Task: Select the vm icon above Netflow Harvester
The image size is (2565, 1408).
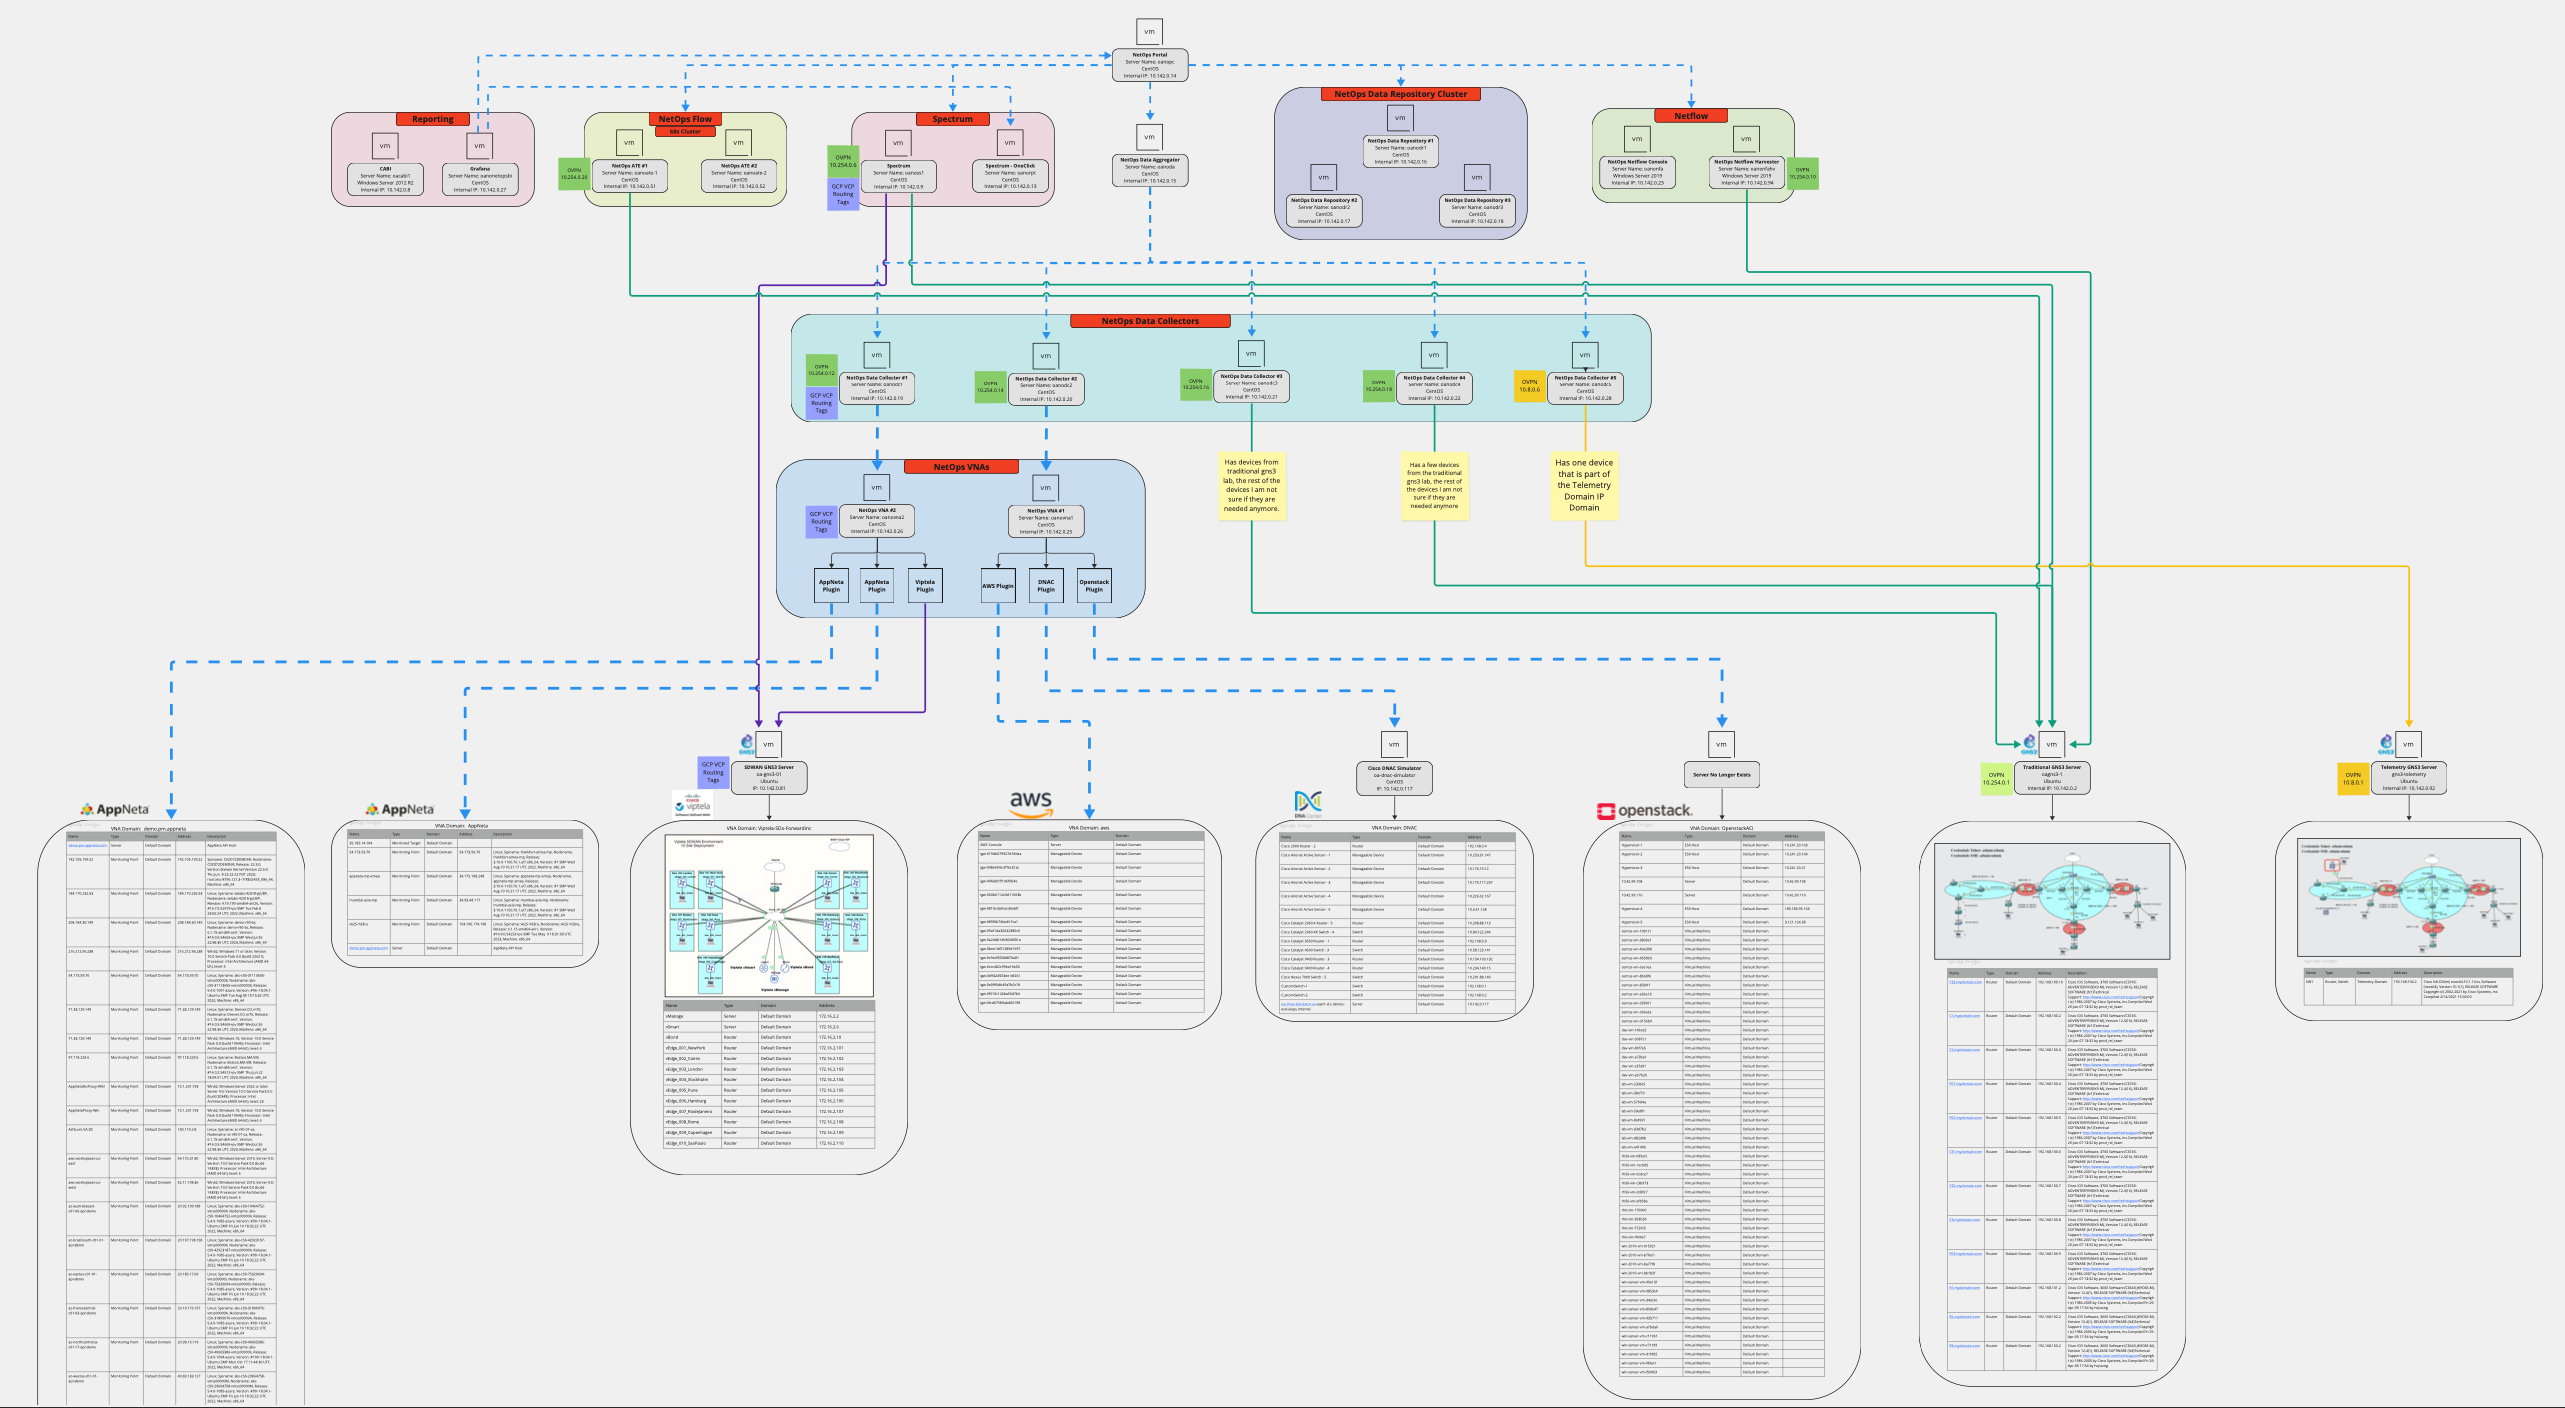Action: click(x=1746, y=139)
